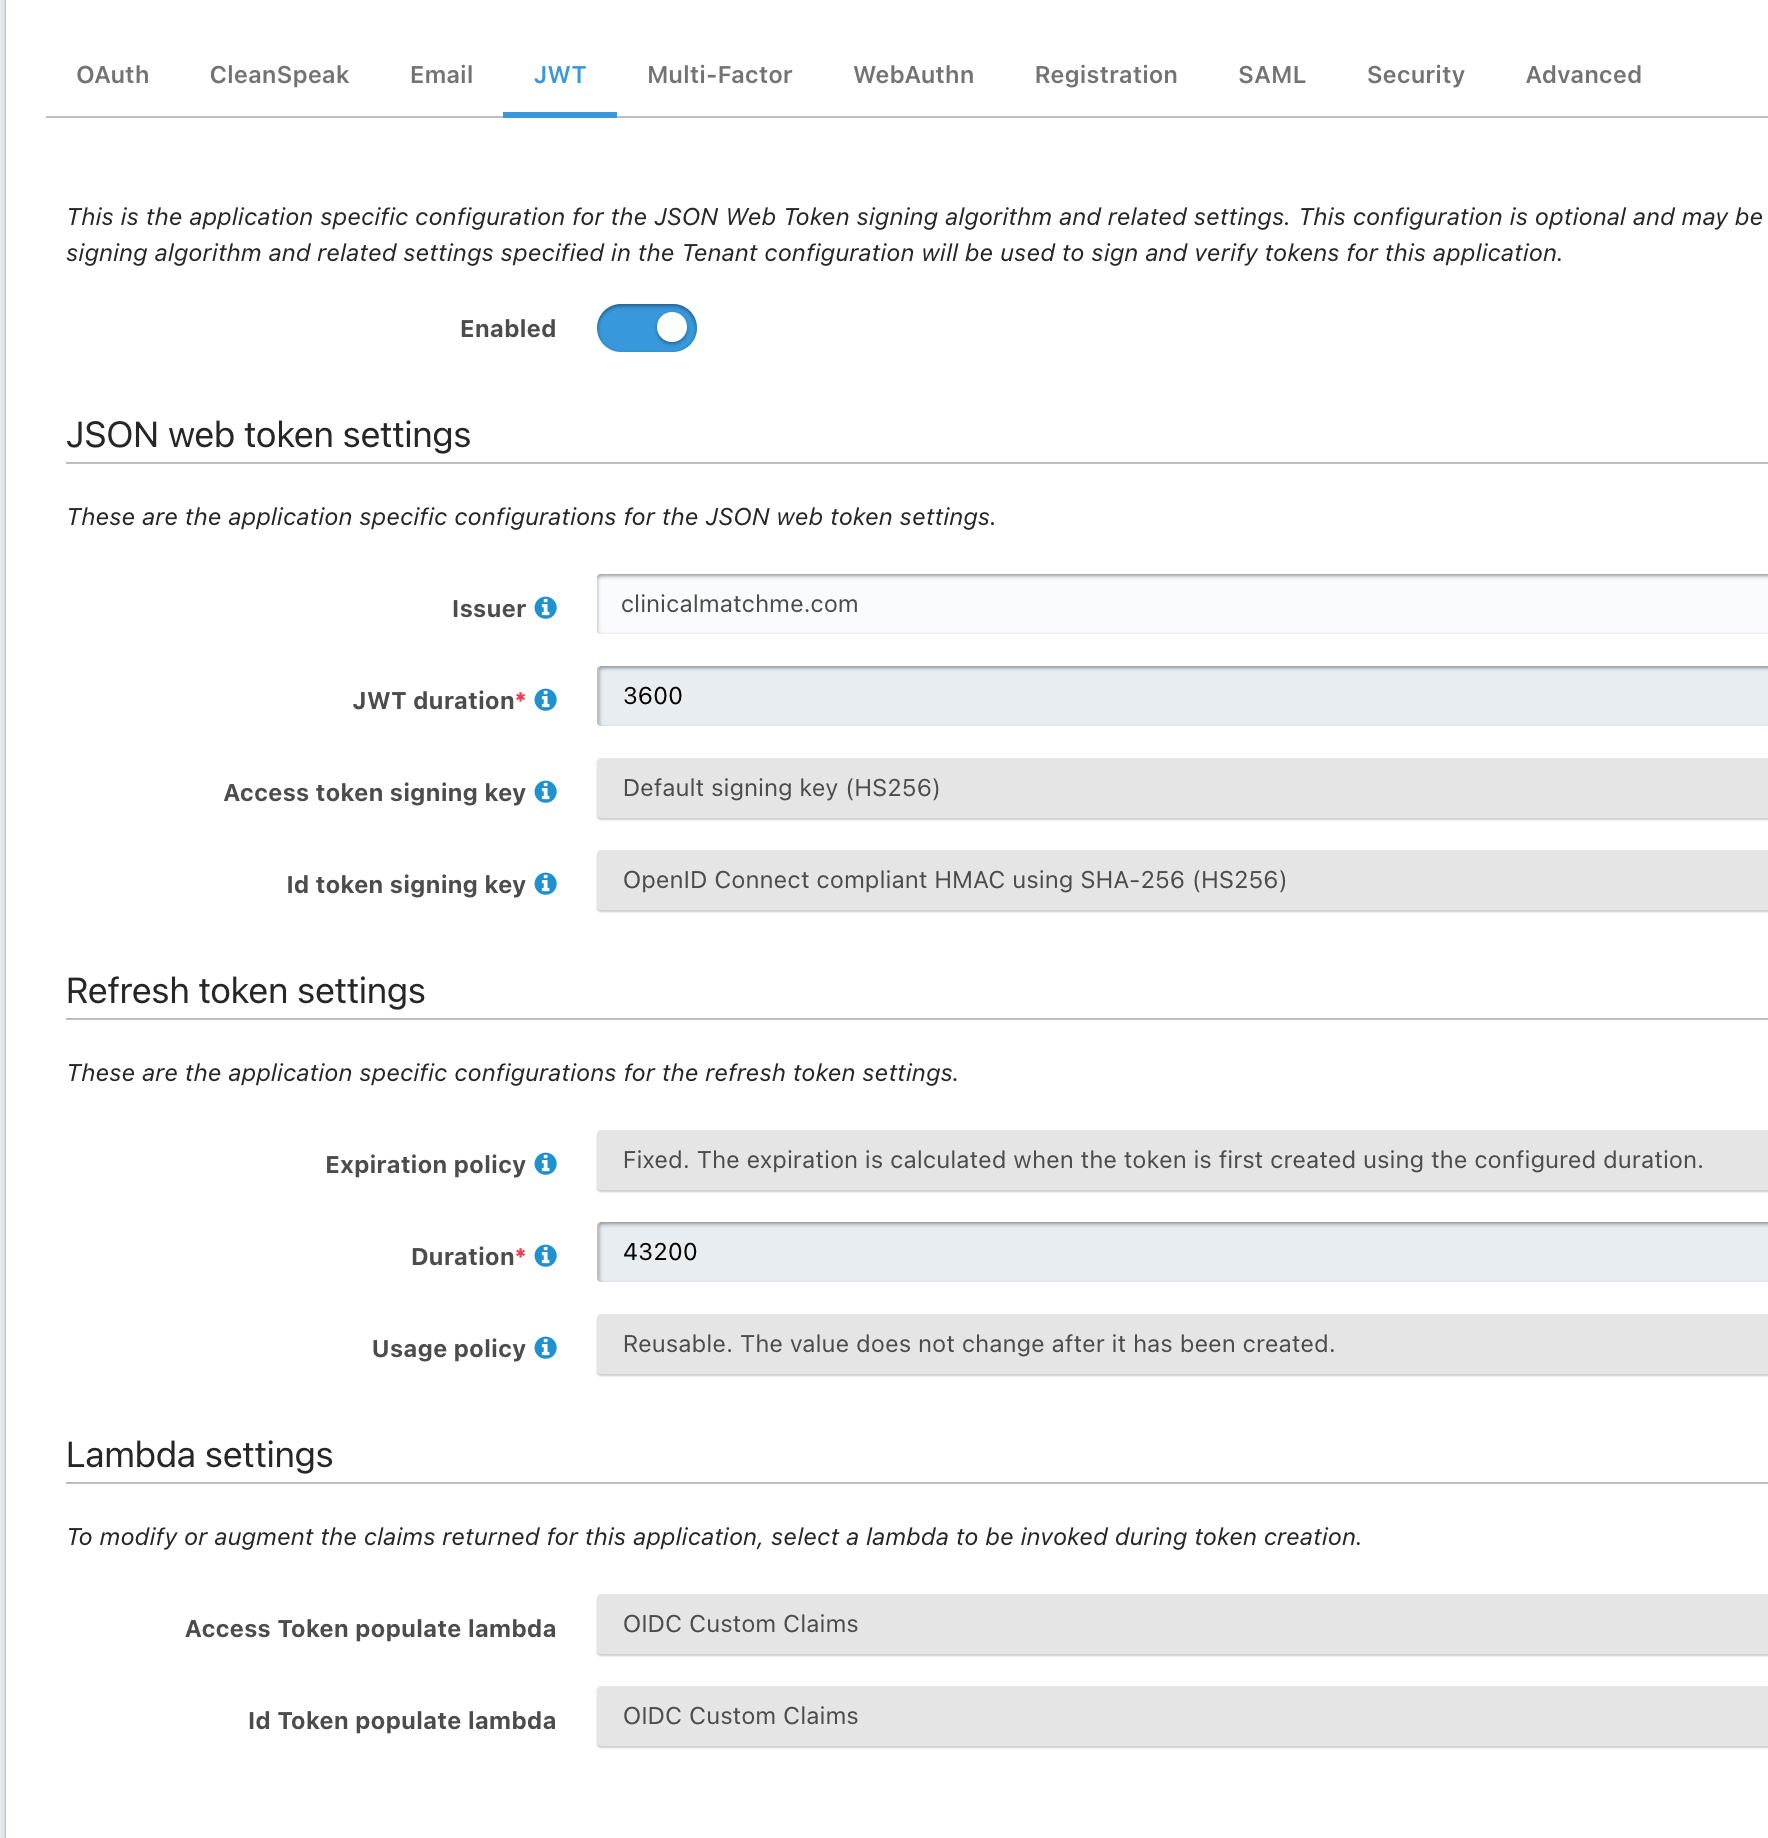1768x1838 pixels.
Task: Open the Security tab
Action: click(x=1415, y=75)
